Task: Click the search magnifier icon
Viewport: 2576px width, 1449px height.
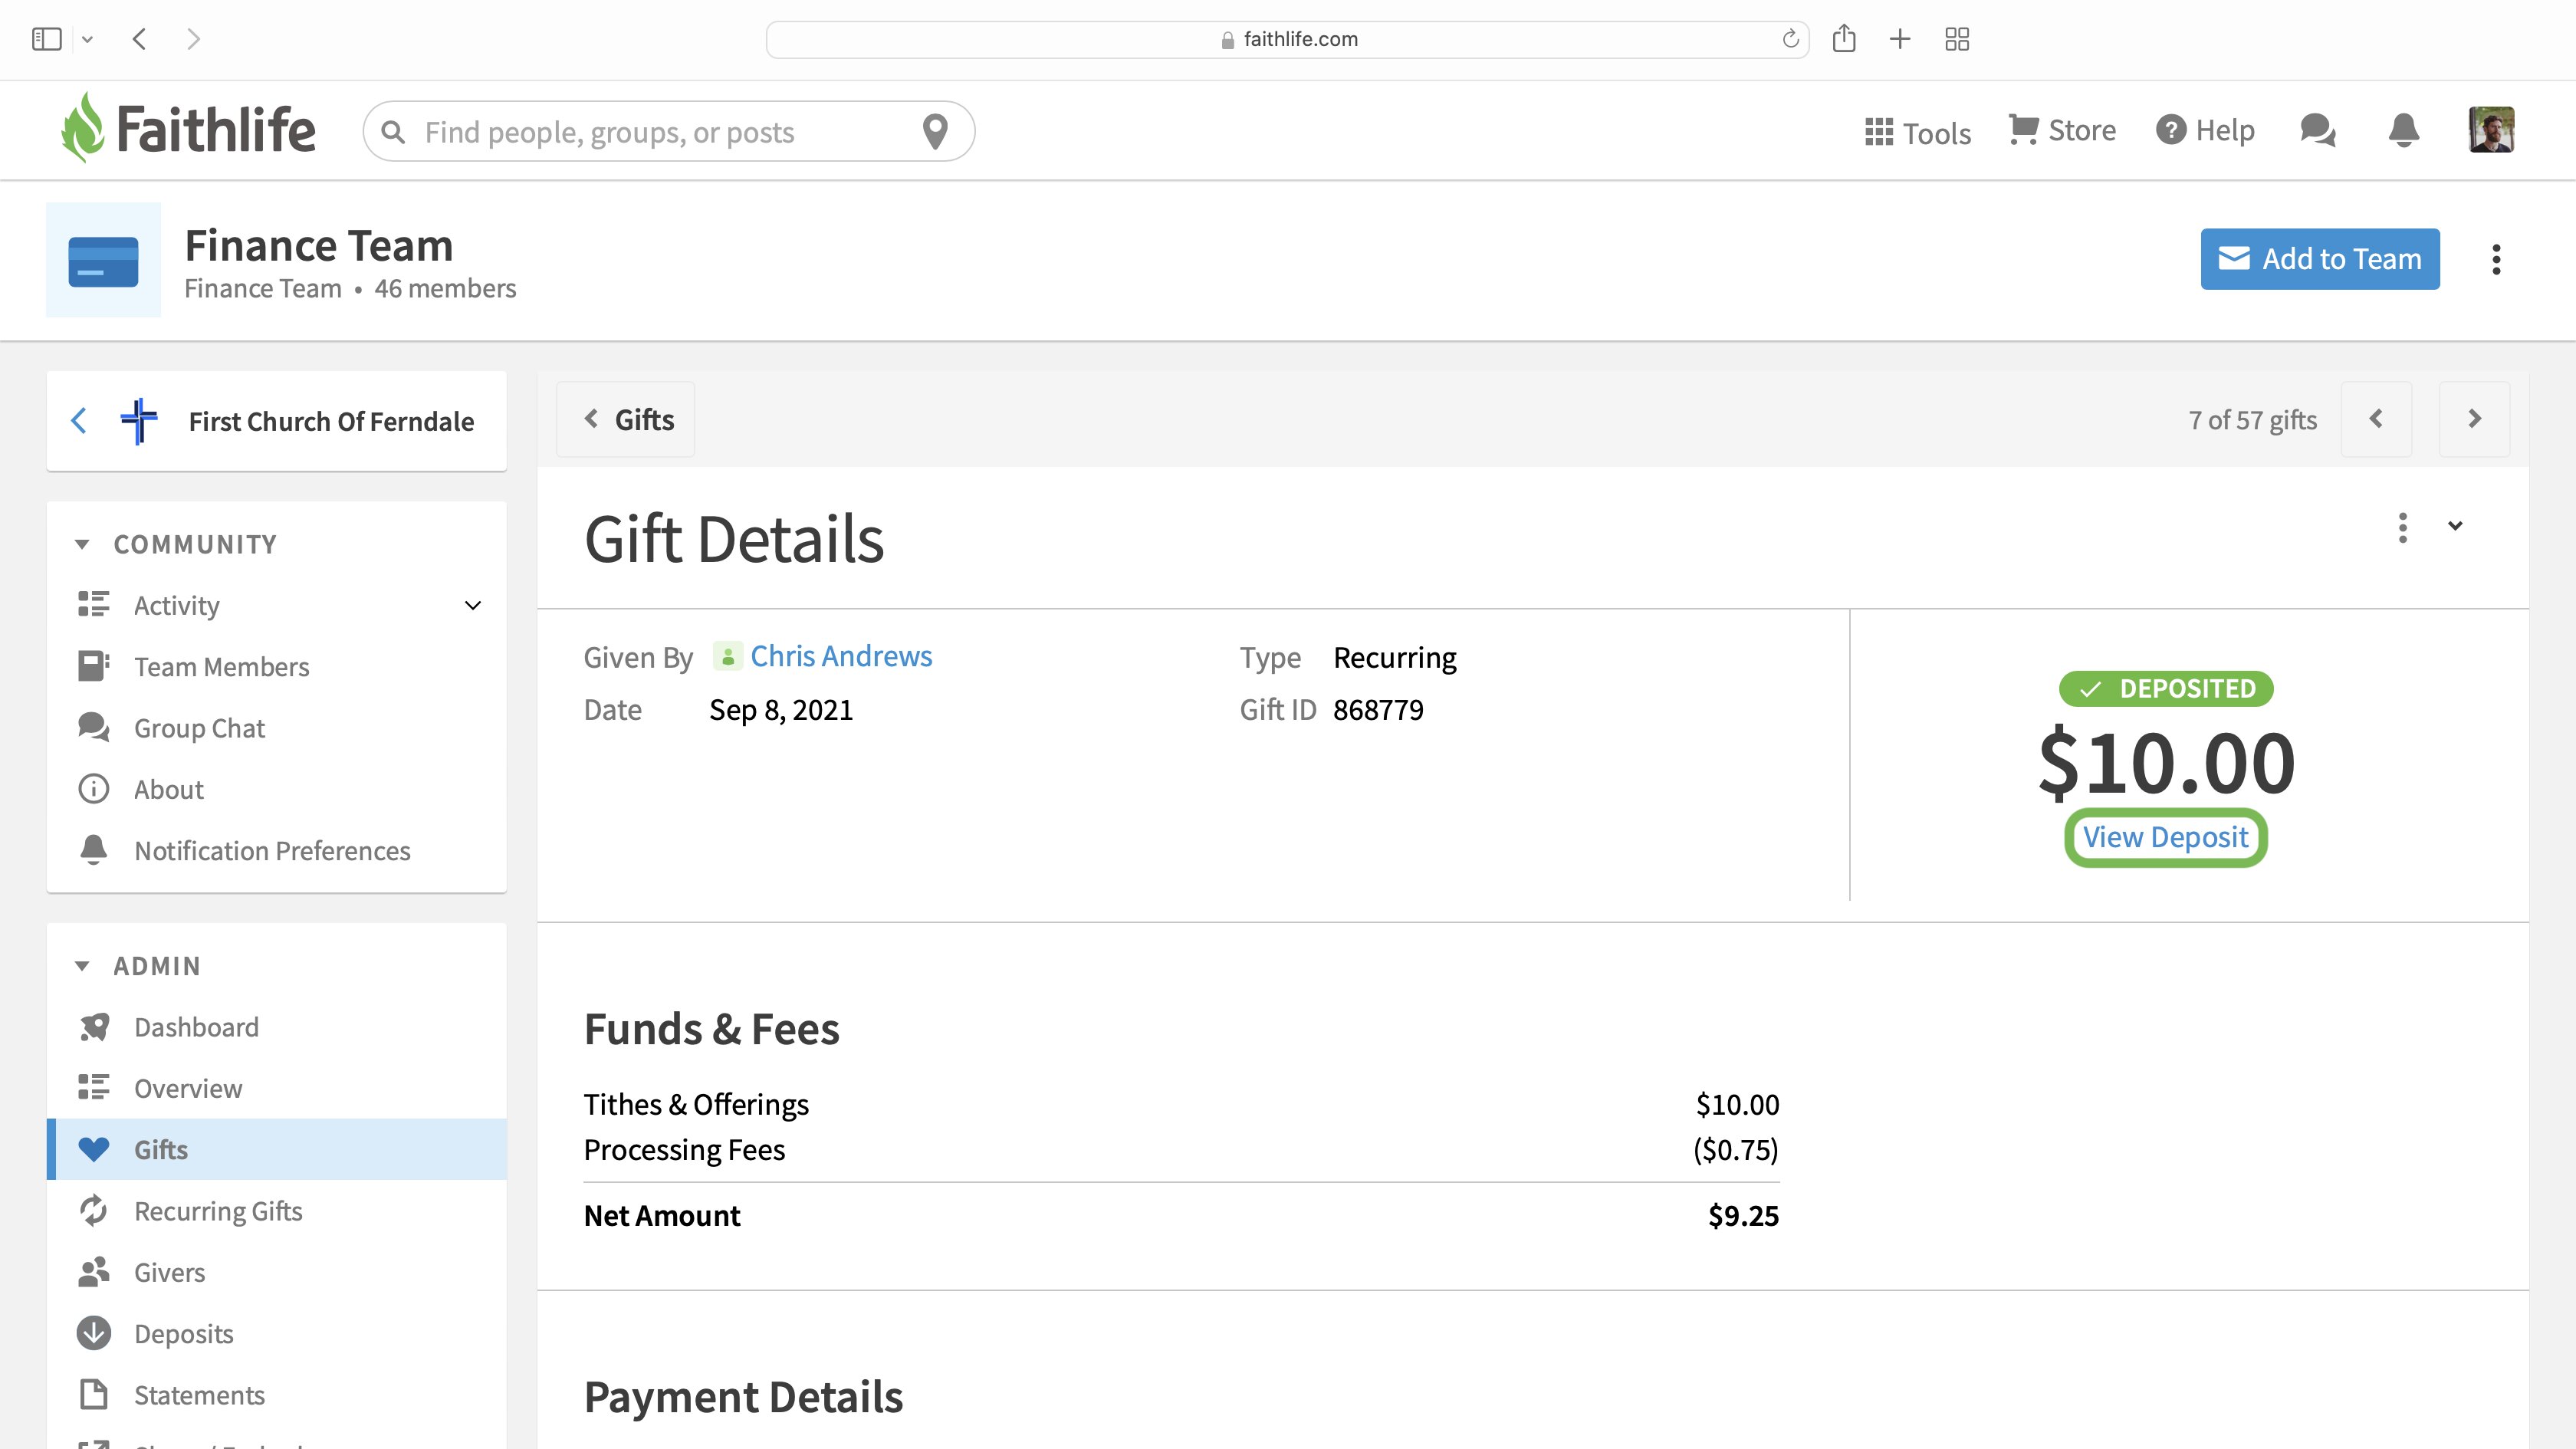Action: pyautogui.click(x=394, y=132)
